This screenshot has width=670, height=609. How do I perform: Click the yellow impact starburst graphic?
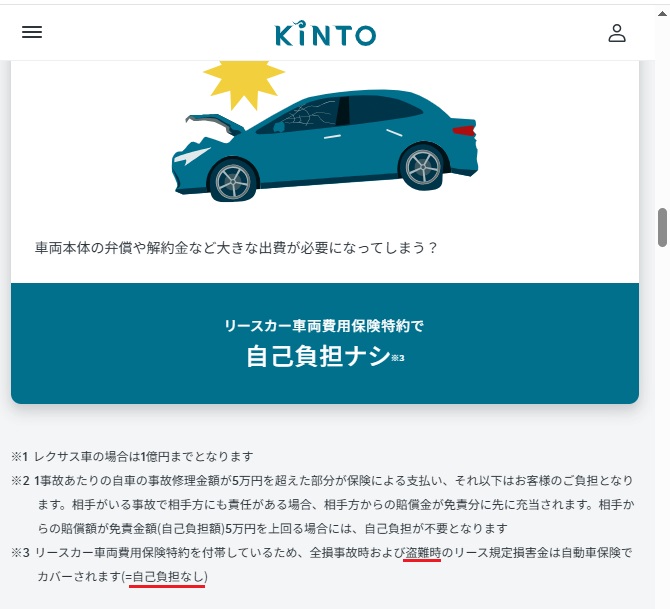click(244, 83)
